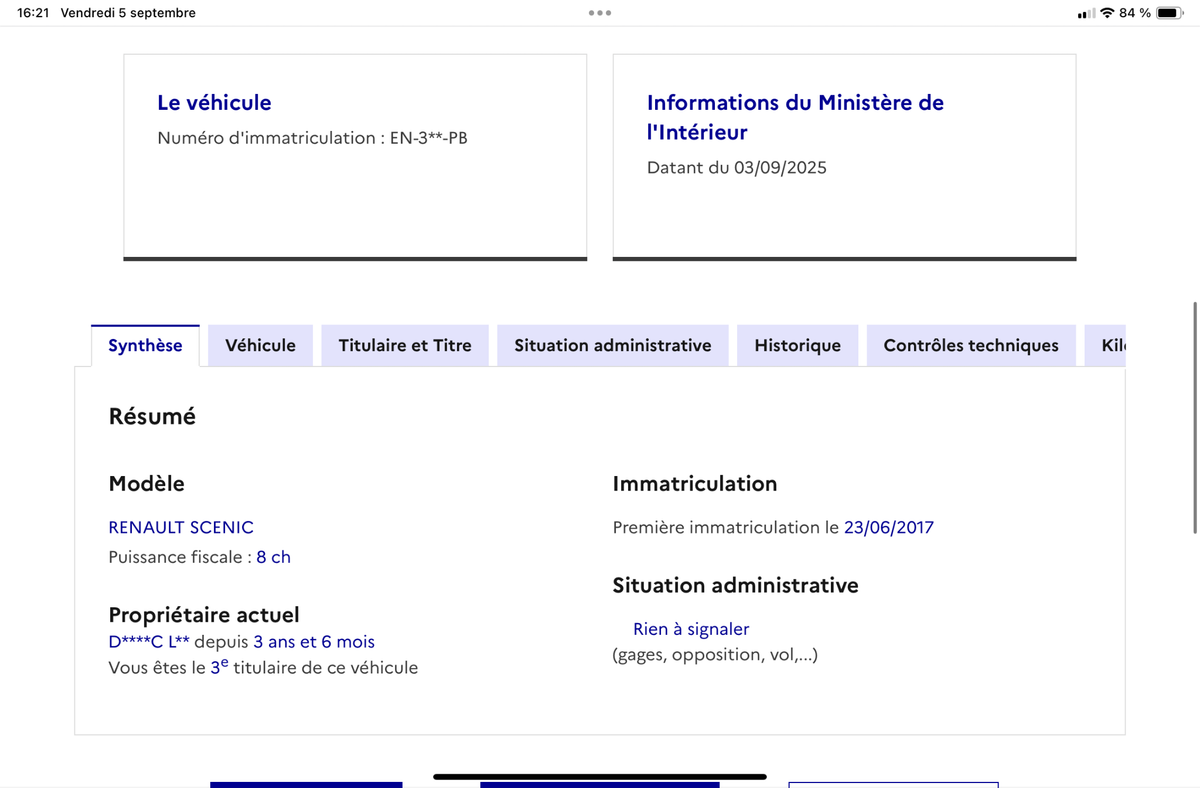Screen dimensions: 1200x788
Task: Select the Situation administrative tab
Action: click(613, 345)
